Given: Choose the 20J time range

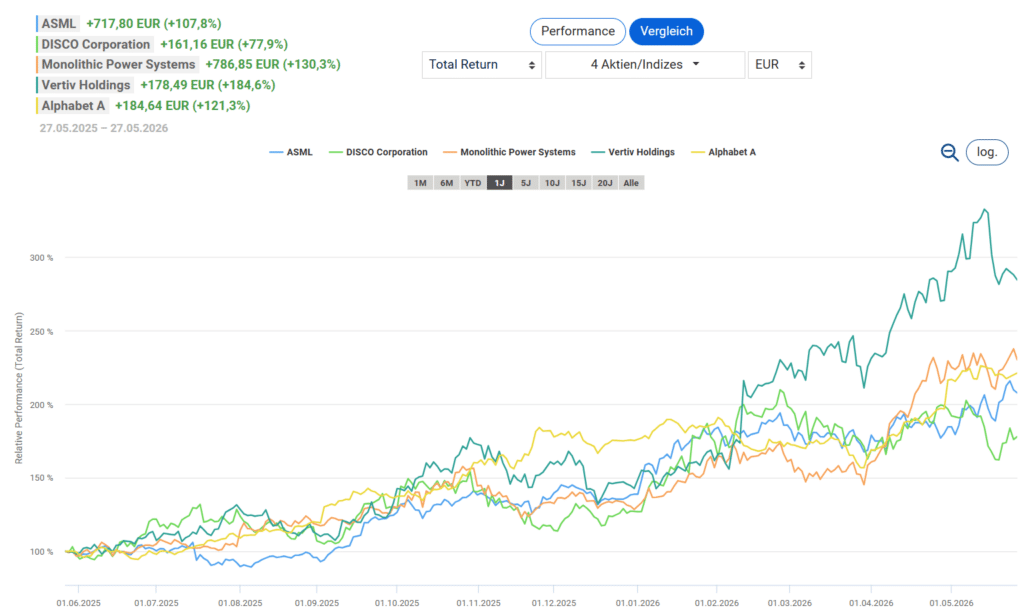Looking at the screenshot, I should [605, 183].
